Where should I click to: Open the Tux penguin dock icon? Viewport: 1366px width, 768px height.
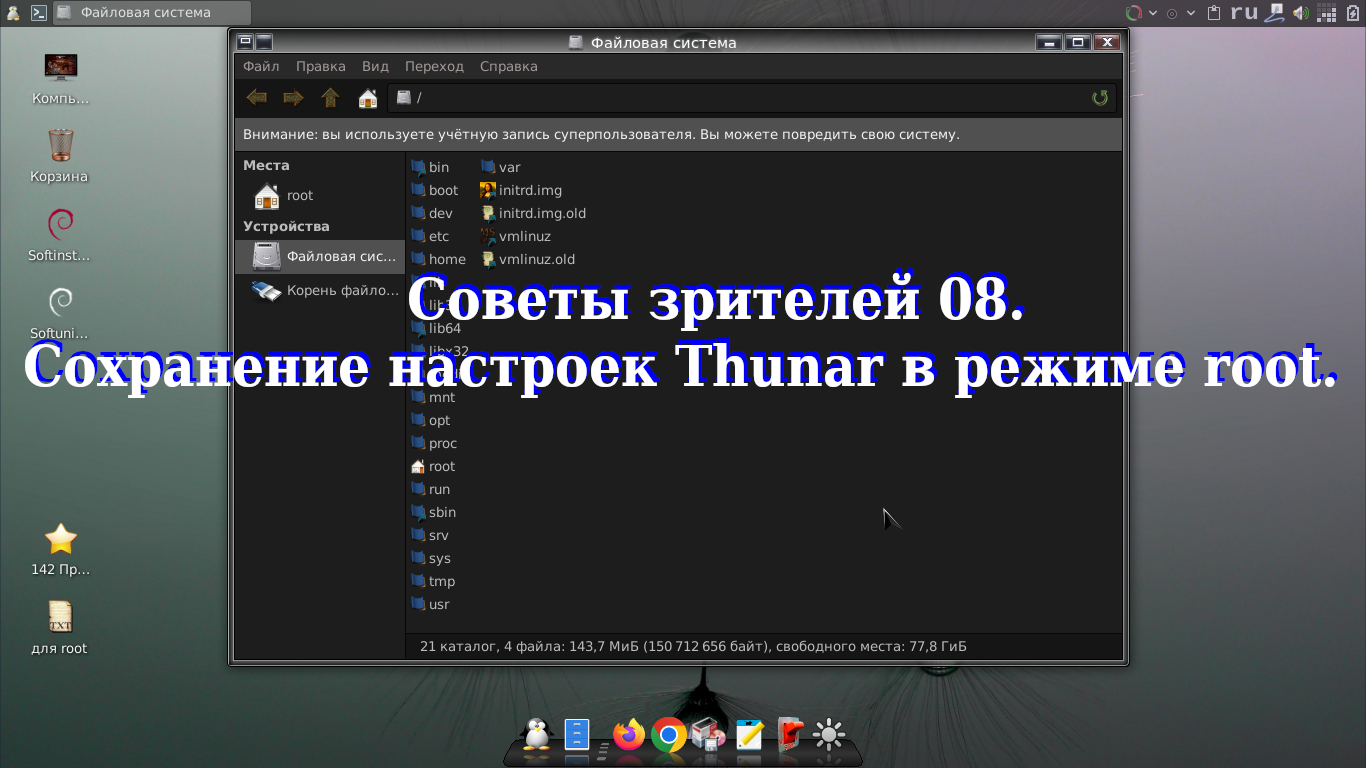tap(537, 735)
